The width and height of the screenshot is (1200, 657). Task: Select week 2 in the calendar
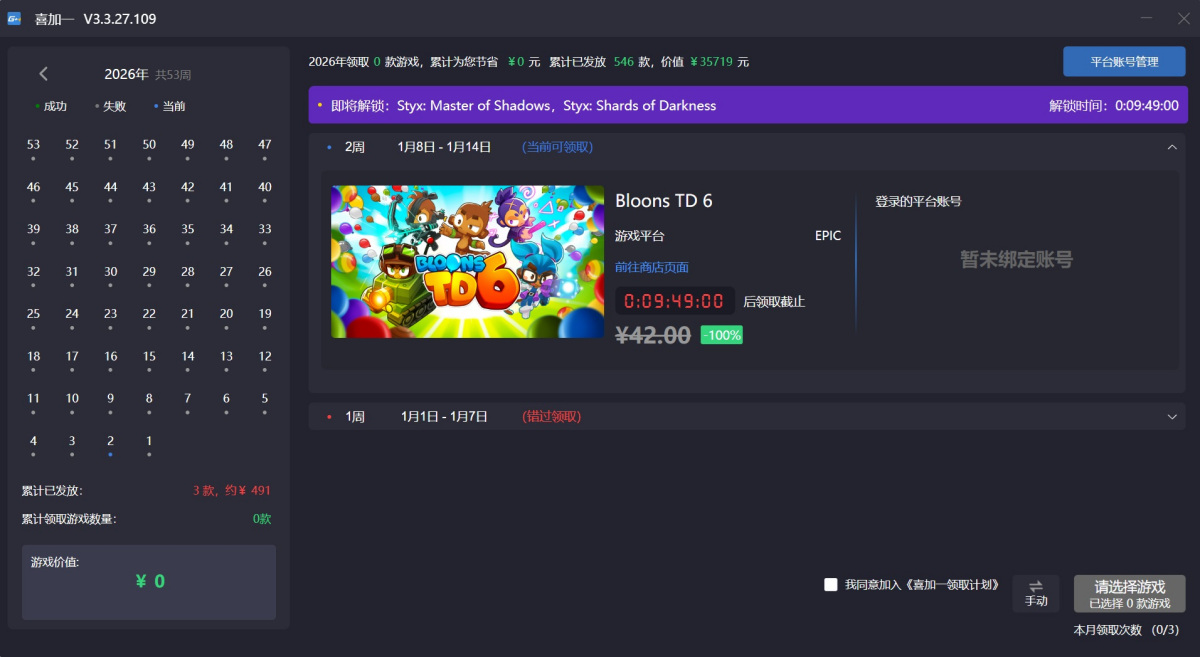point(110,441)
